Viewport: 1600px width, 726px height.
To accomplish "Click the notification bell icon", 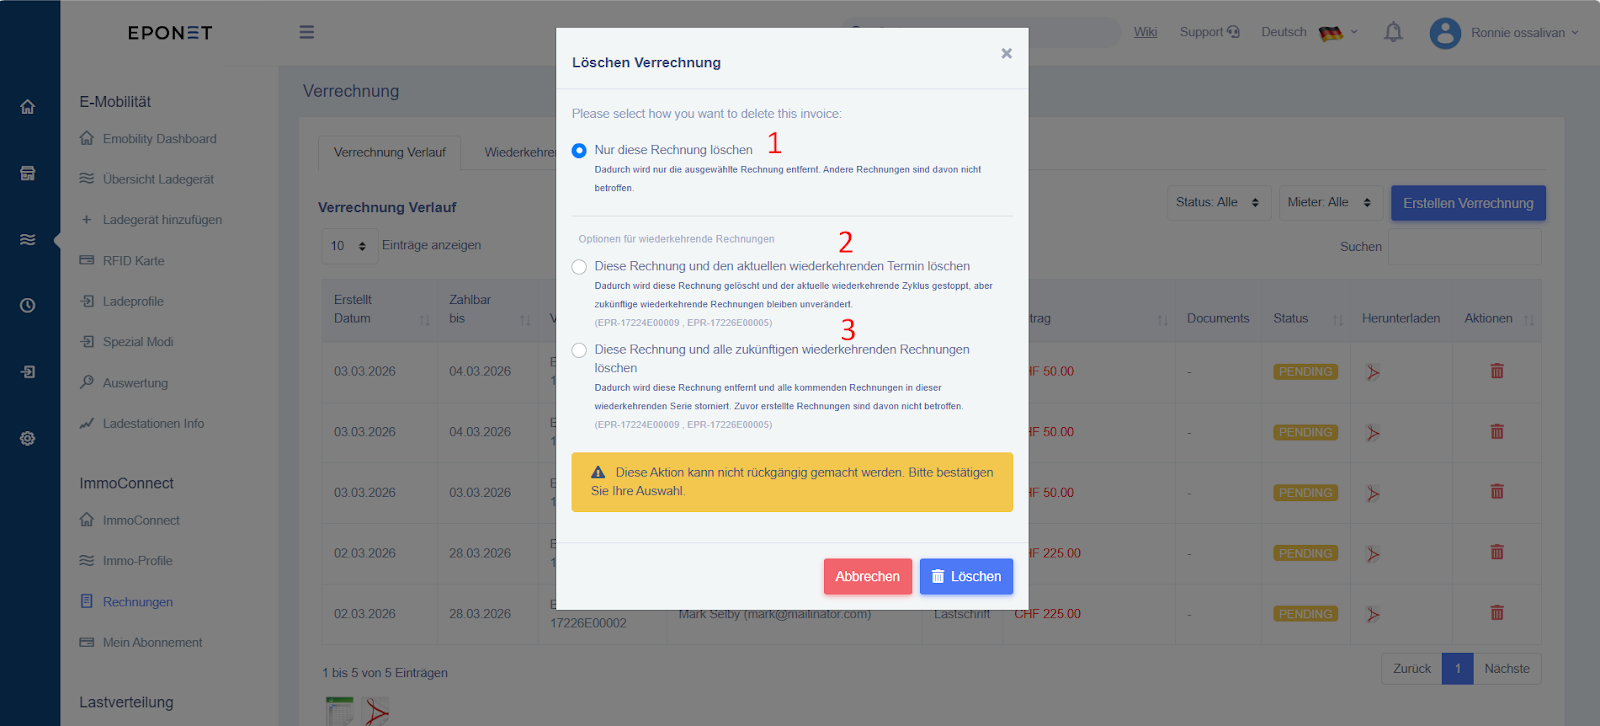I will [x=1393, y=33].
